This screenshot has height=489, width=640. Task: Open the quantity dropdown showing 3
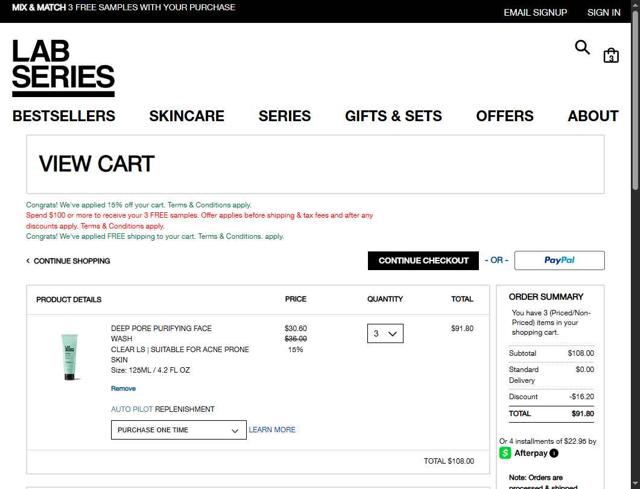point(385,333)
